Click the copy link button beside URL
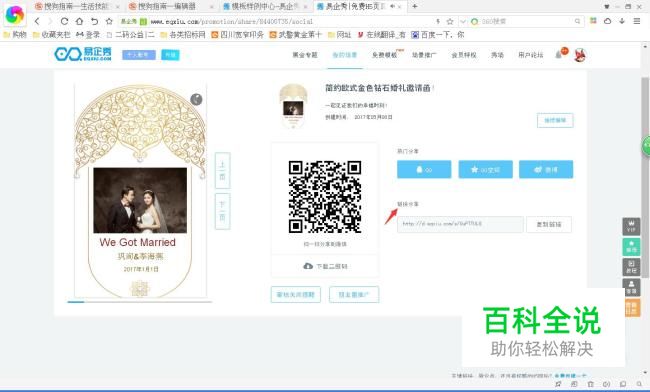650x392 pixels. tap(549, 224)
